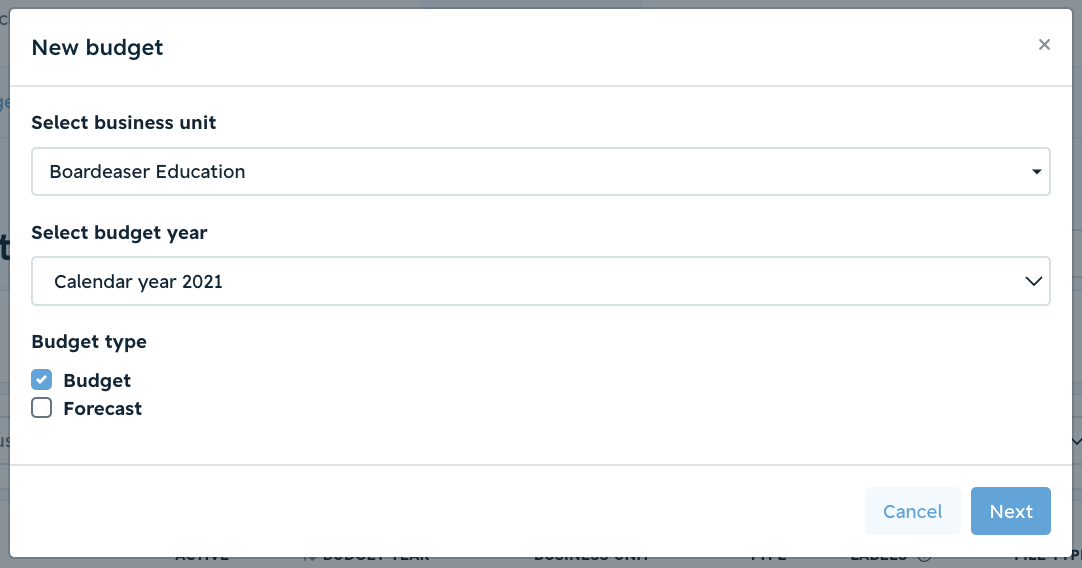The height and width of the screenshot is (568, 1082).
Task: Click the Select business unit label
Action: pyautogui.click(x=124, y=122)
